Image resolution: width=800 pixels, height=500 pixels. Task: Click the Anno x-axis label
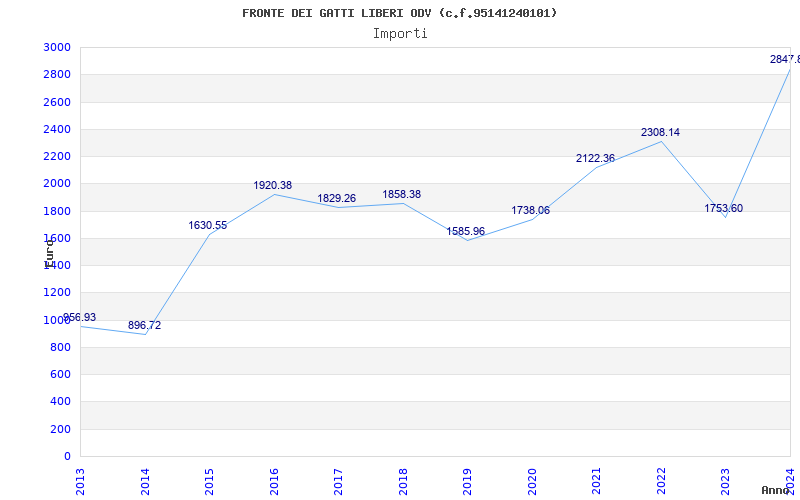(776, 490)
